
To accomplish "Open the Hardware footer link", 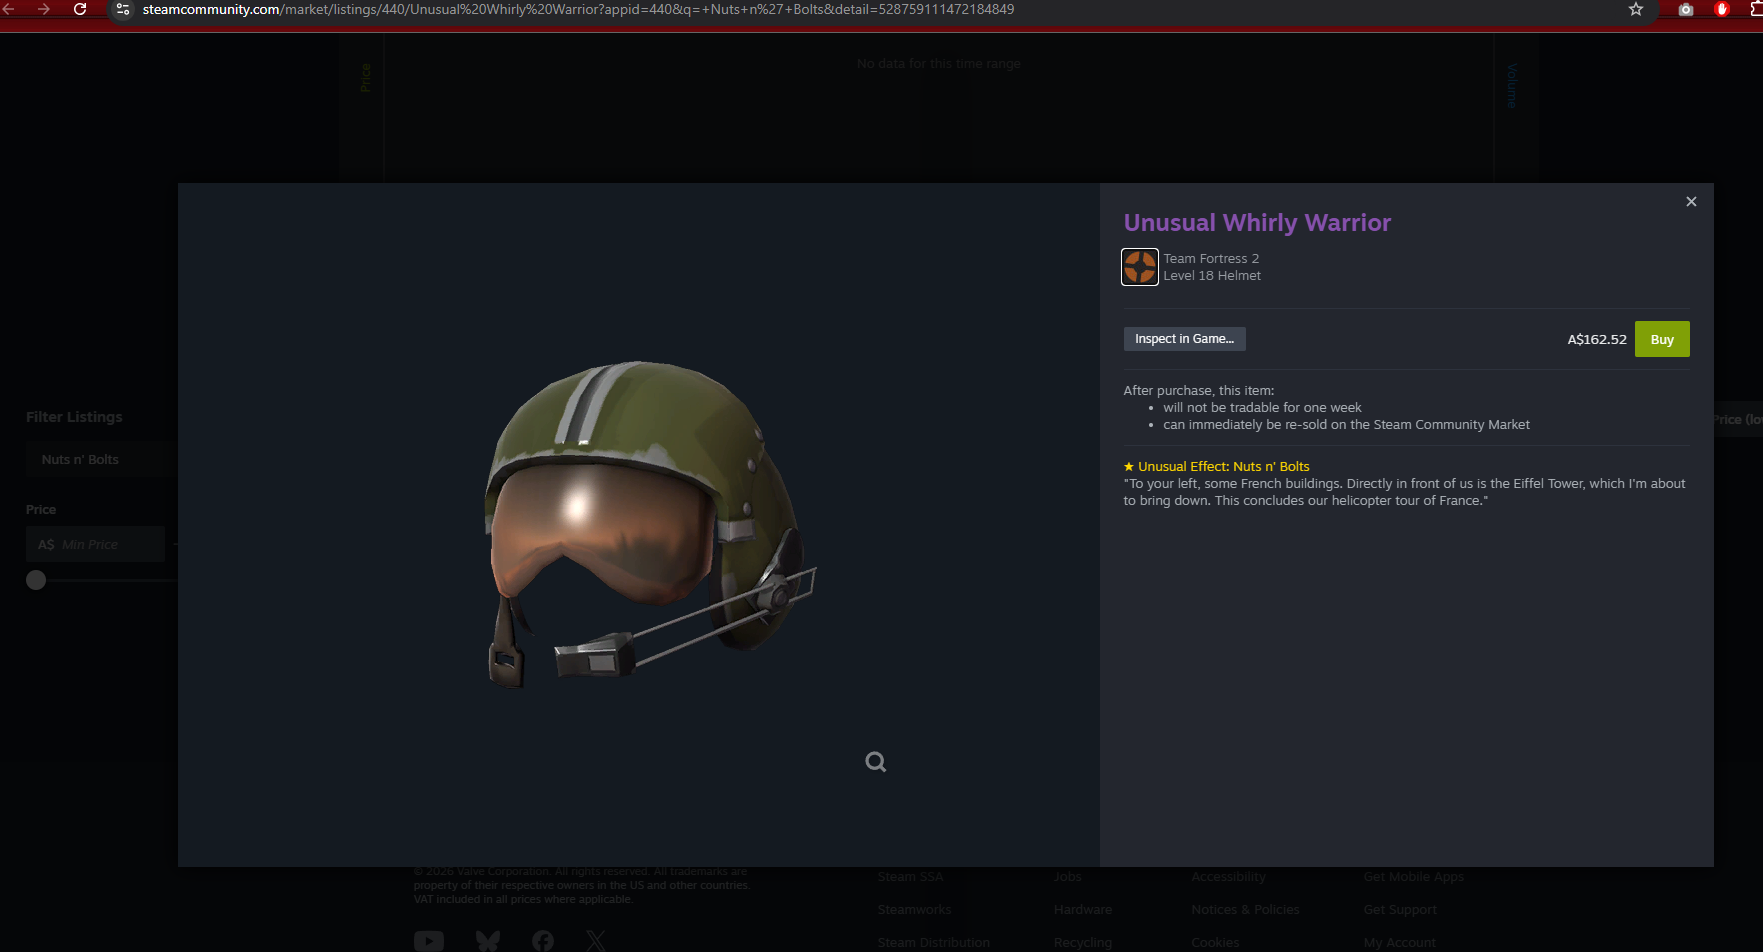I will tap(1082, 910).
